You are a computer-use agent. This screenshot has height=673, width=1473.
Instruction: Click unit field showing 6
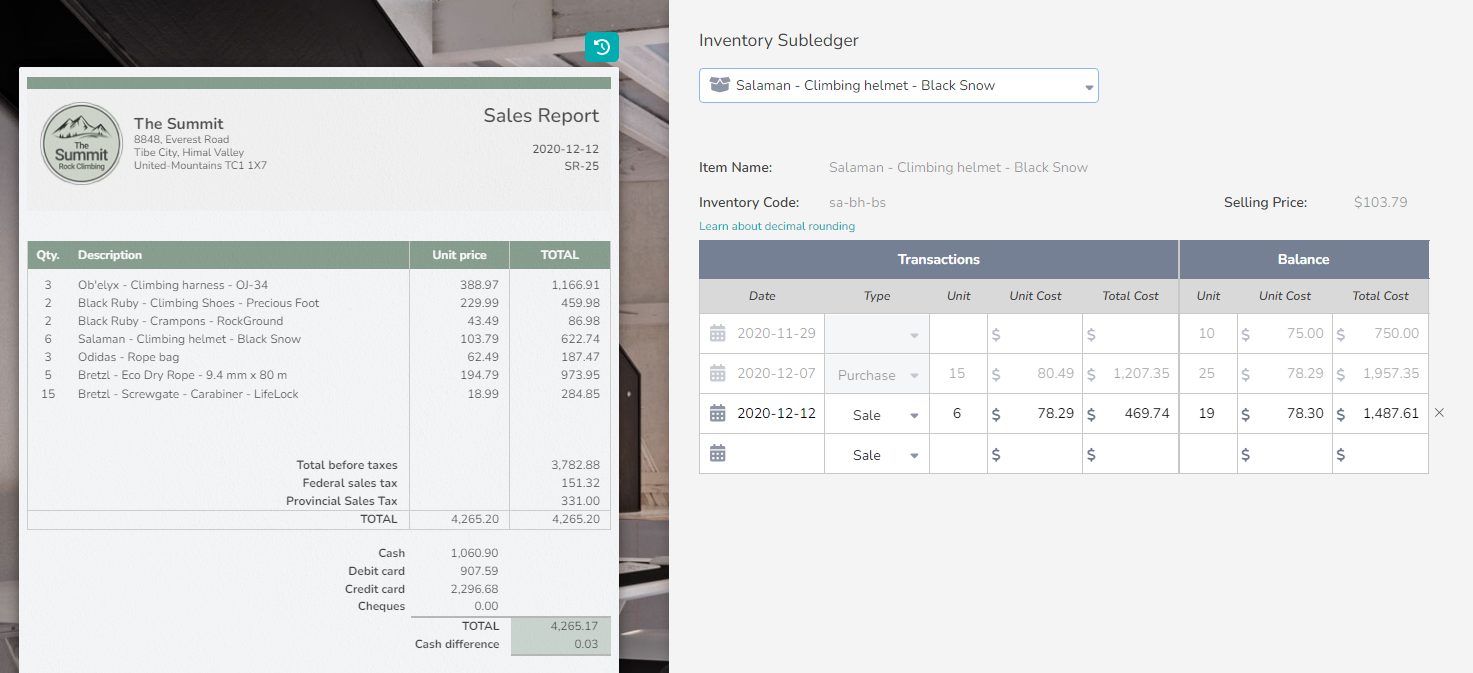957,414
